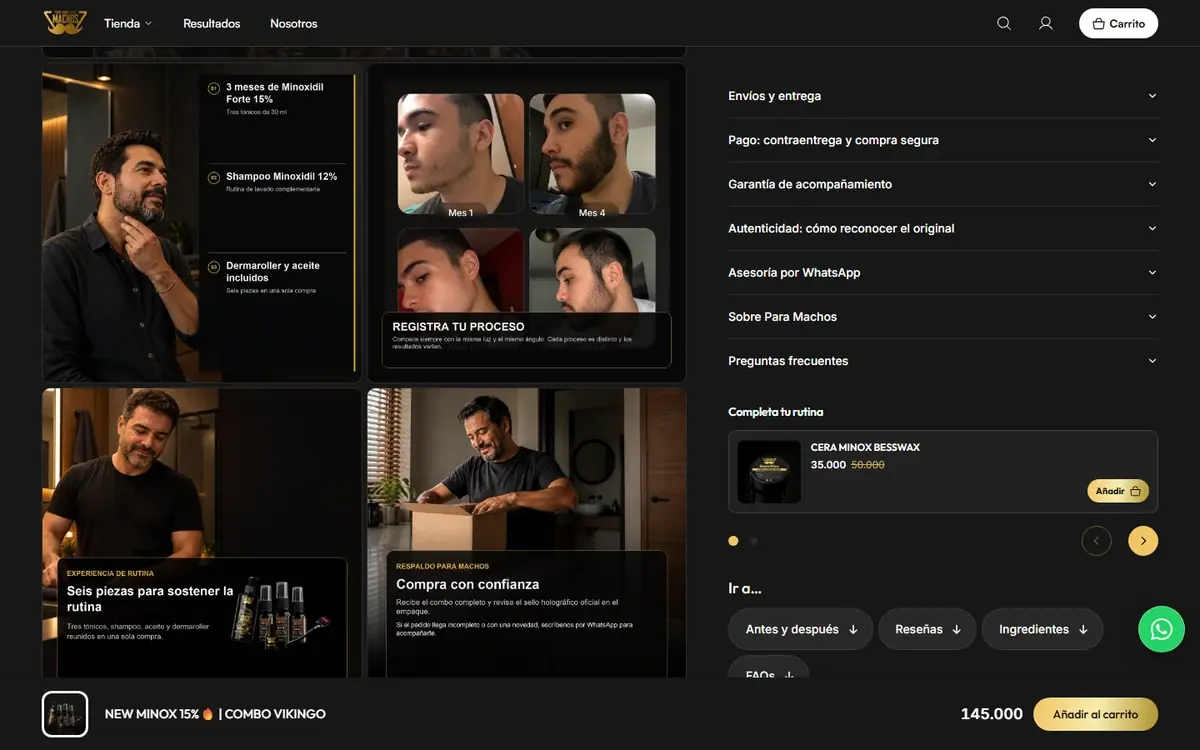Expand Envíos y entrega section

943,96
